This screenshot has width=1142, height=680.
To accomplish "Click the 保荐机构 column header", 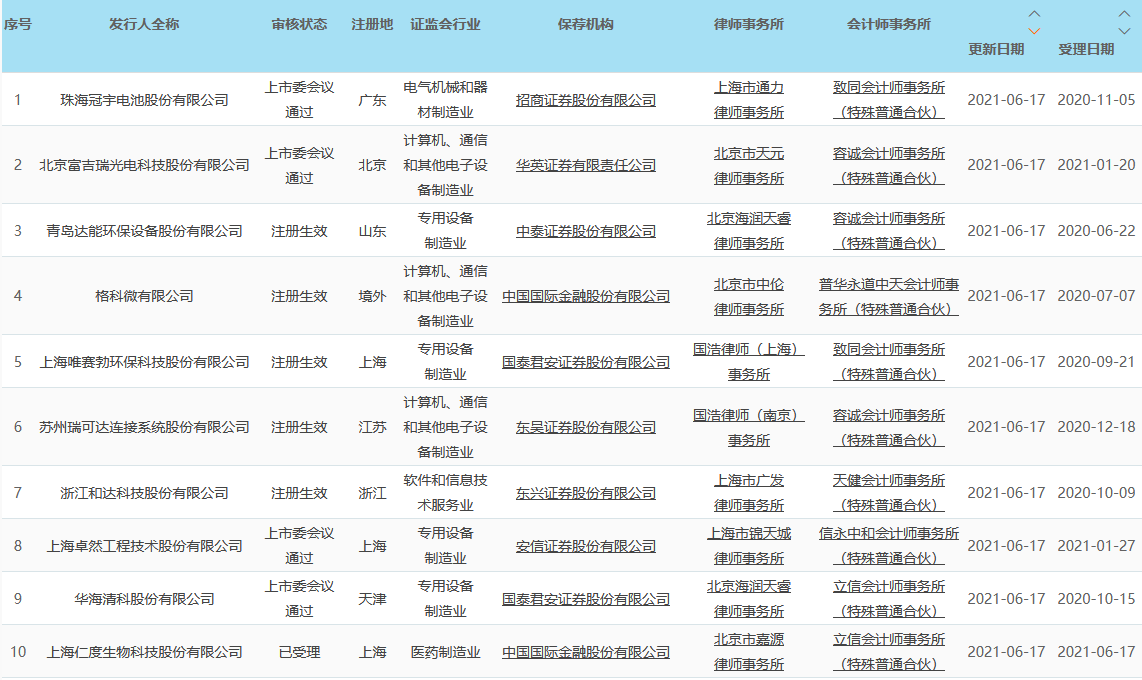I will [586, 25].
